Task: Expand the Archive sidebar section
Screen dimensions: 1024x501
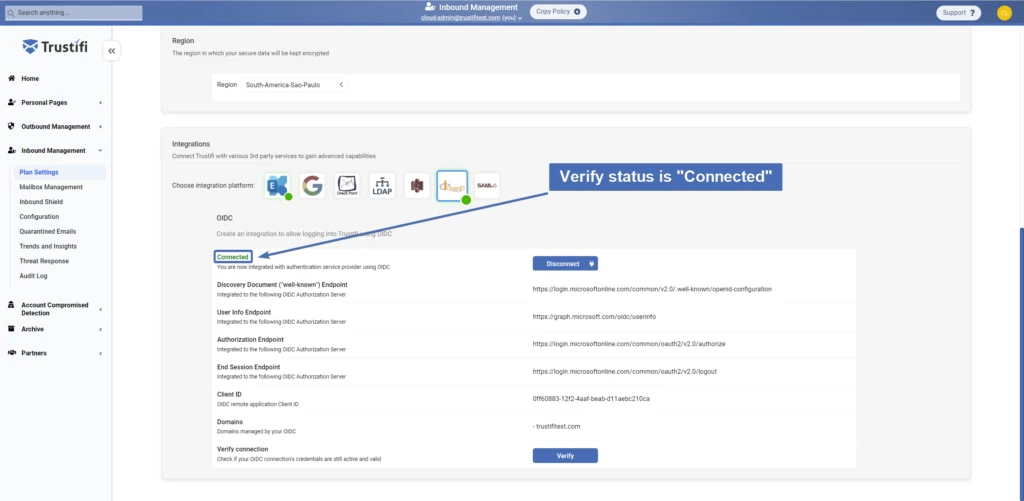Action: (55, 329)
